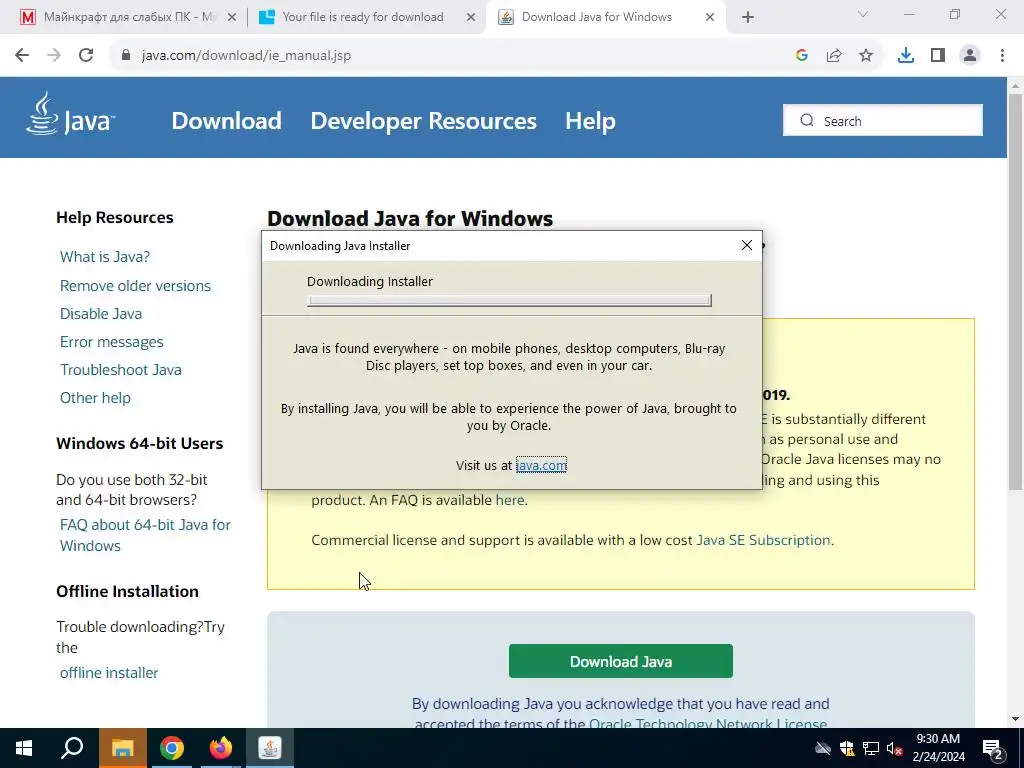Close the Minecraft tab
Screen dimensions: 1024x768
tap(232, 18)
